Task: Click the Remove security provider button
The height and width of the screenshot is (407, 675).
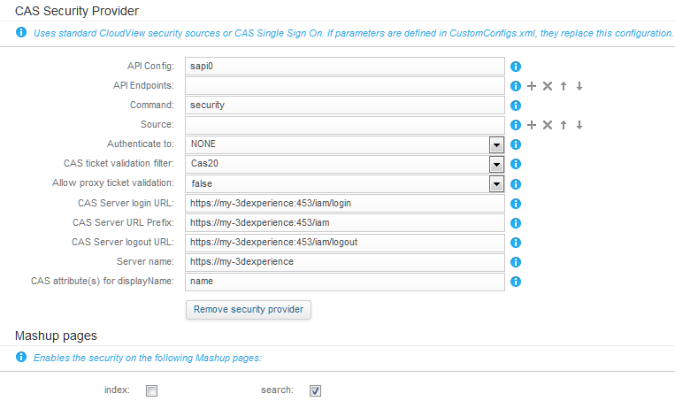Action: pos(248,310)
